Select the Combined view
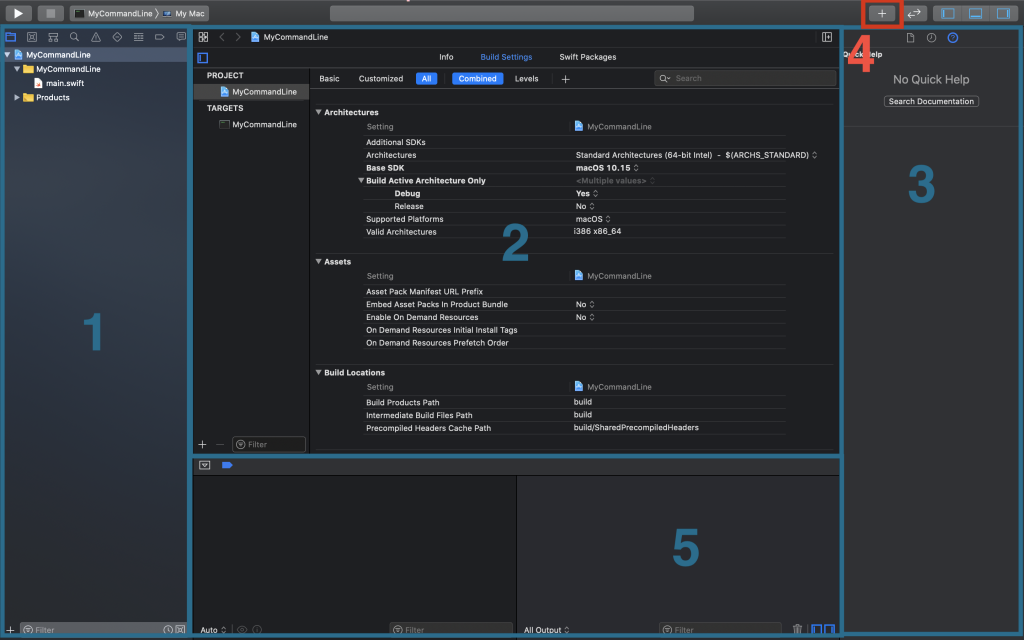The image size is (1024, 640). pos(477,78)
